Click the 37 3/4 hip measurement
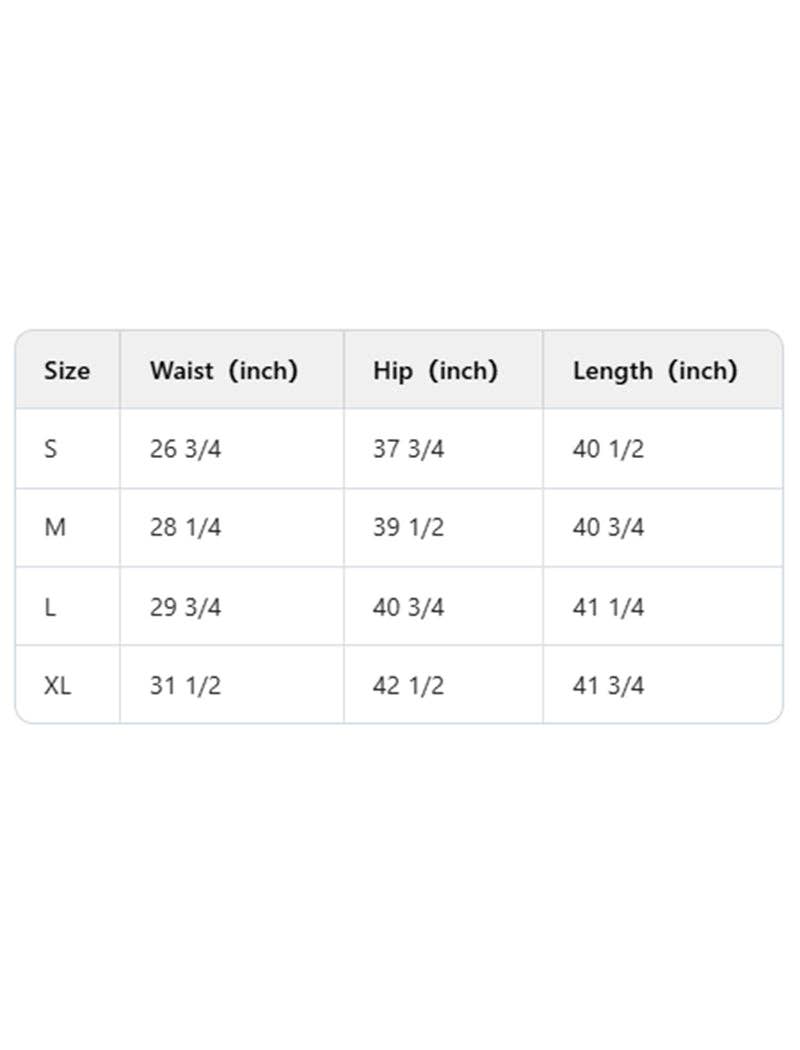800x1050 pixels. [408, 449]
